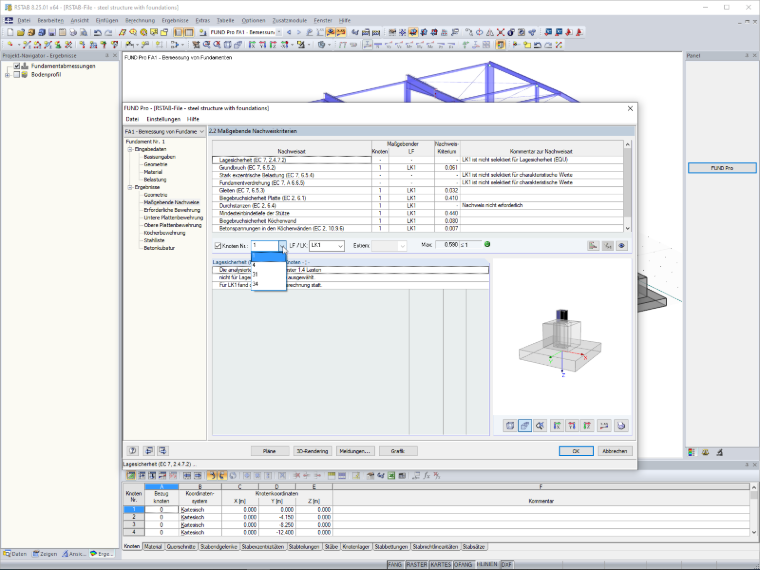This screenshot has width=760, height=570.
Task: Click the Save disk icon in main toolbar
Action: click(52, 32)
